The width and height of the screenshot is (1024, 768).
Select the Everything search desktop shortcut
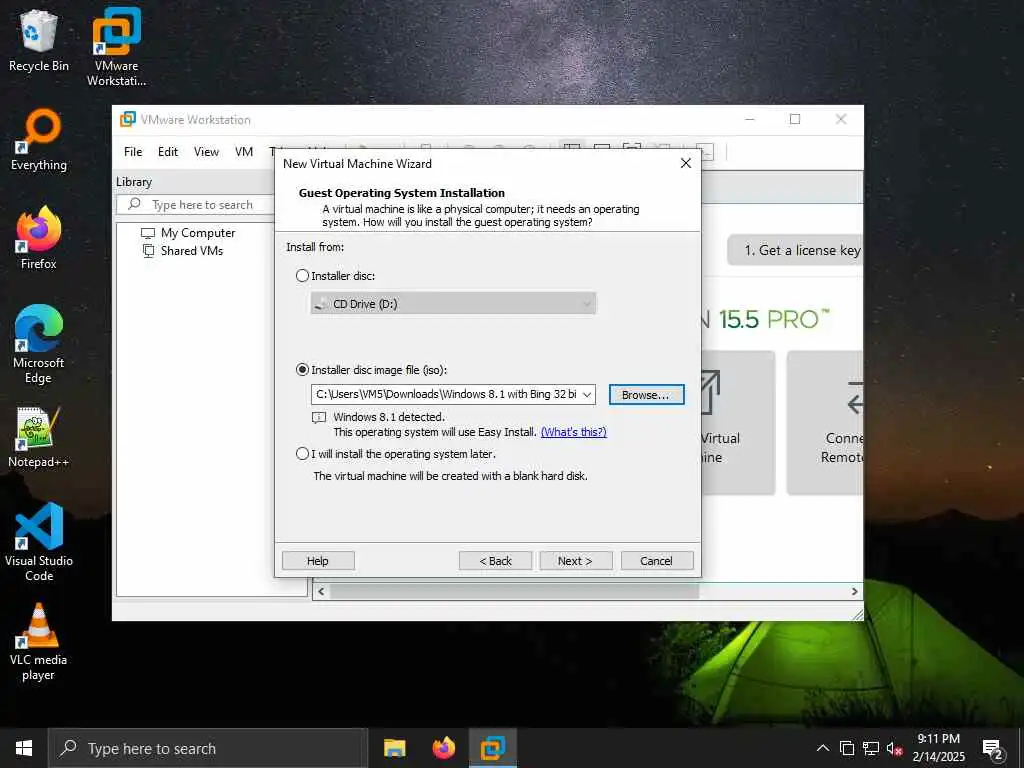39,140
